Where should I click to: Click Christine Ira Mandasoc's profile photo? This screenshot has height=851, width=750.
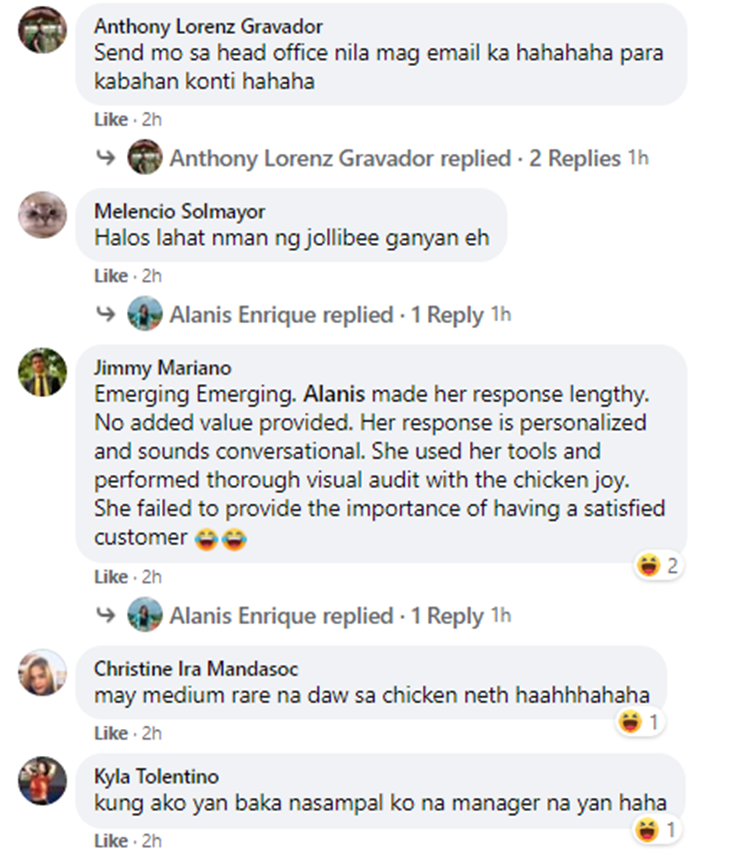(x=42, y=672)
